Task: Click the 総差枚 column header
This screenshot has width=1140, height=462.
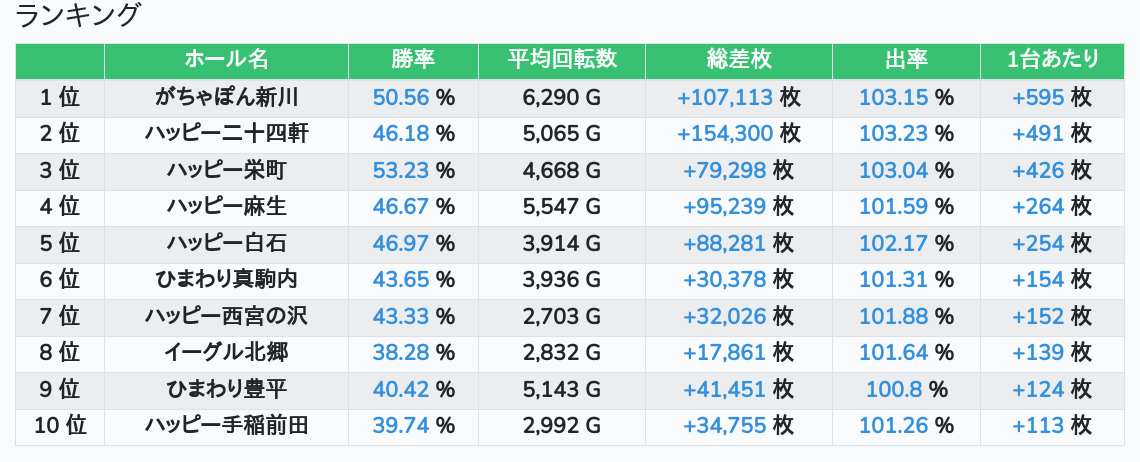Action: [x=738, y=60]
